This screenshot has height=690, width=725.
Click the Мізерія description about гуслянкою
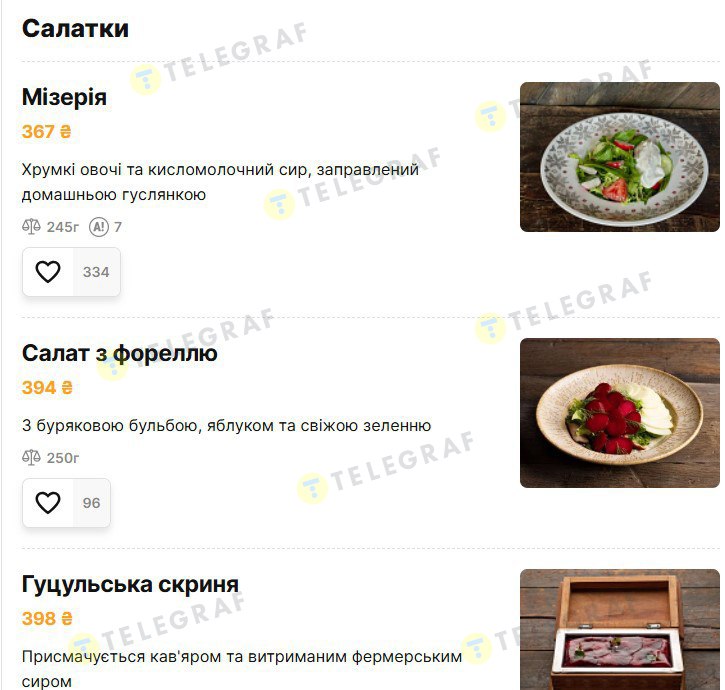click(x=220, y=182)
